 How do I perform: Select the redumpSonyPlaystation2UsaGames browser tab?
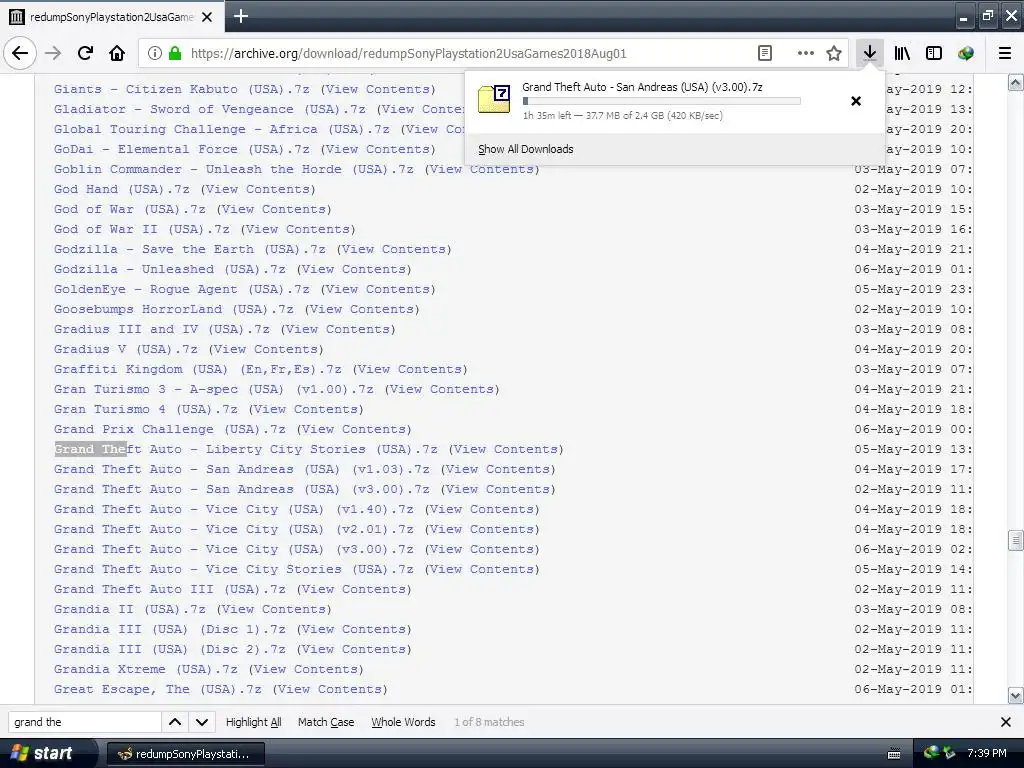112,17
